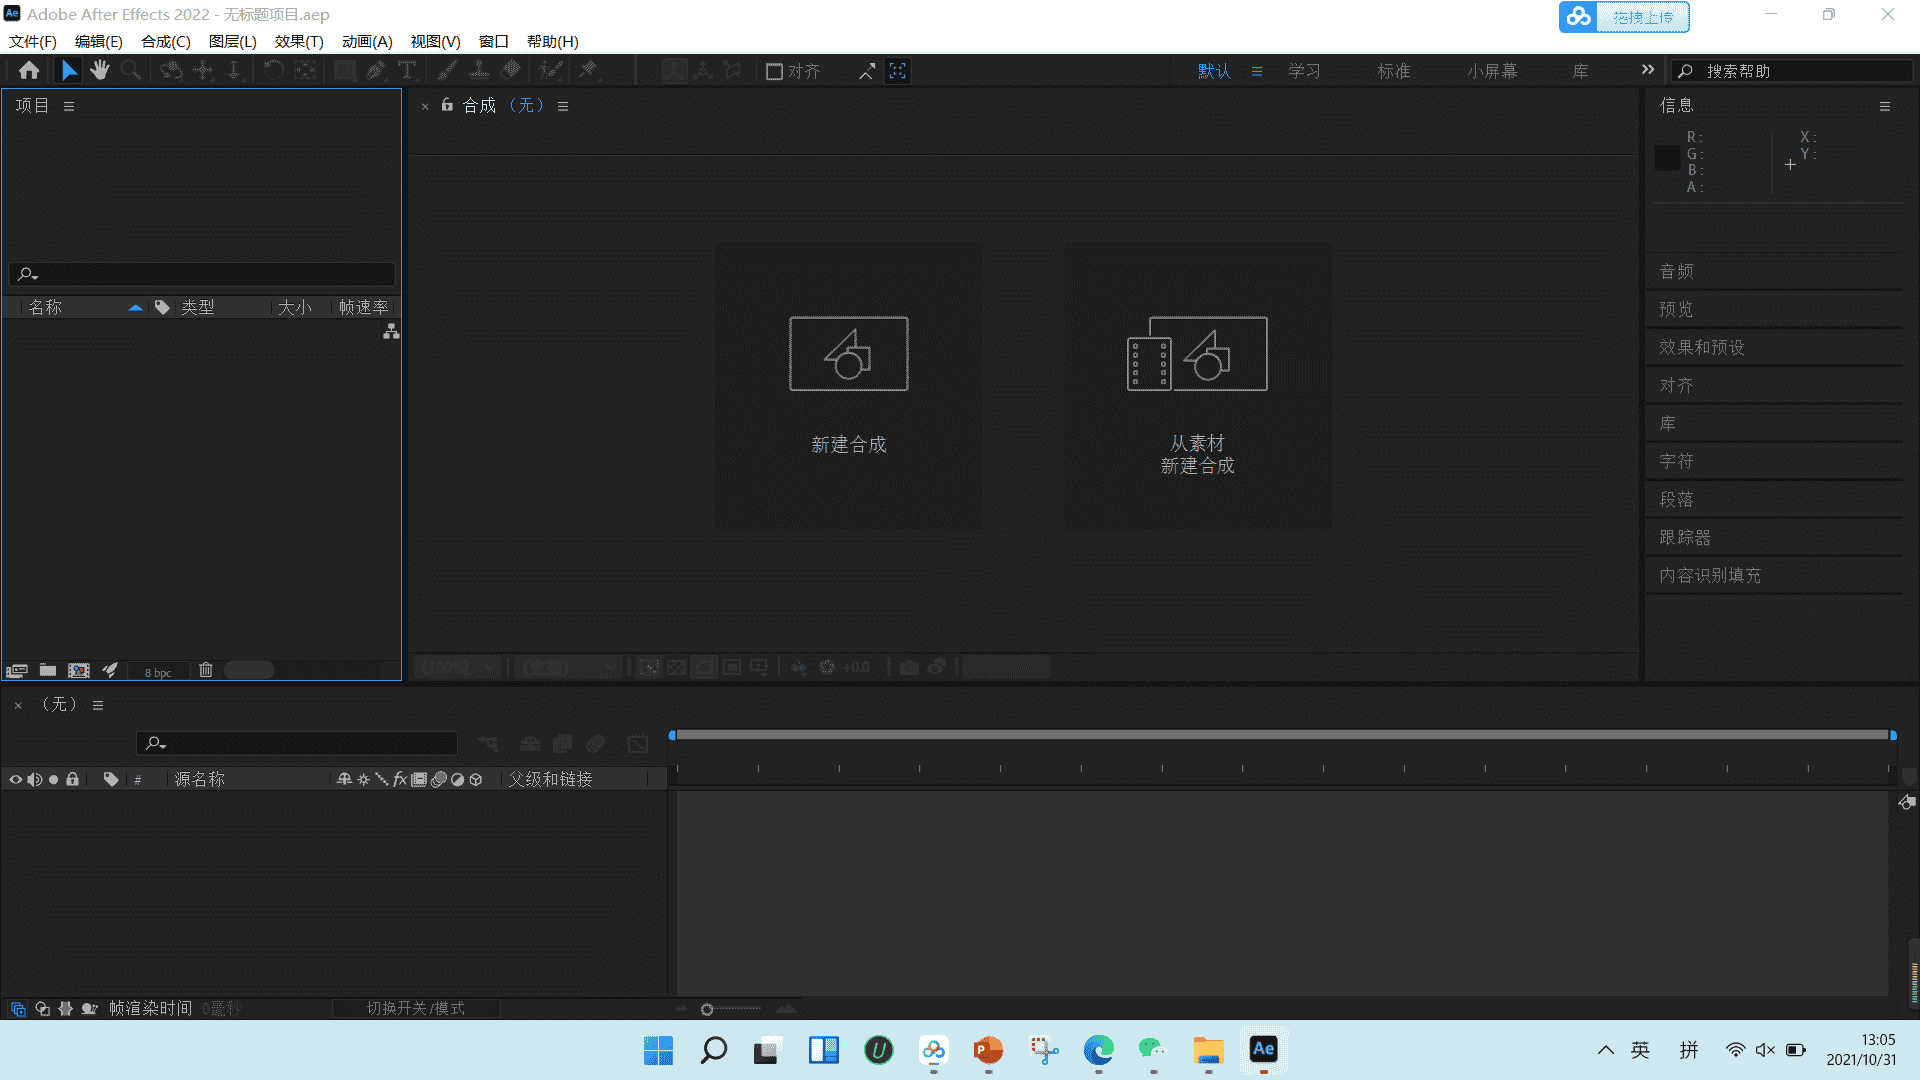Enable the 对齐 snapping checkbox

[x=774, y=71]
